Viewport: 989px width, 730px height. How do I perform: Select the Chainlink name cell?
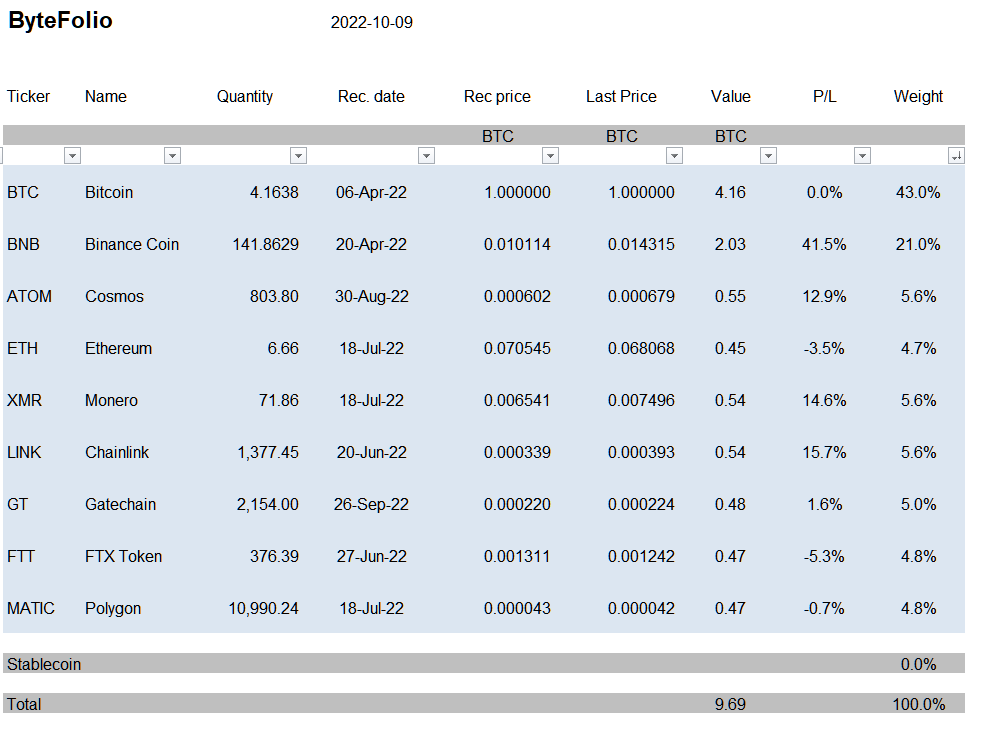click(x=117, y=452)
